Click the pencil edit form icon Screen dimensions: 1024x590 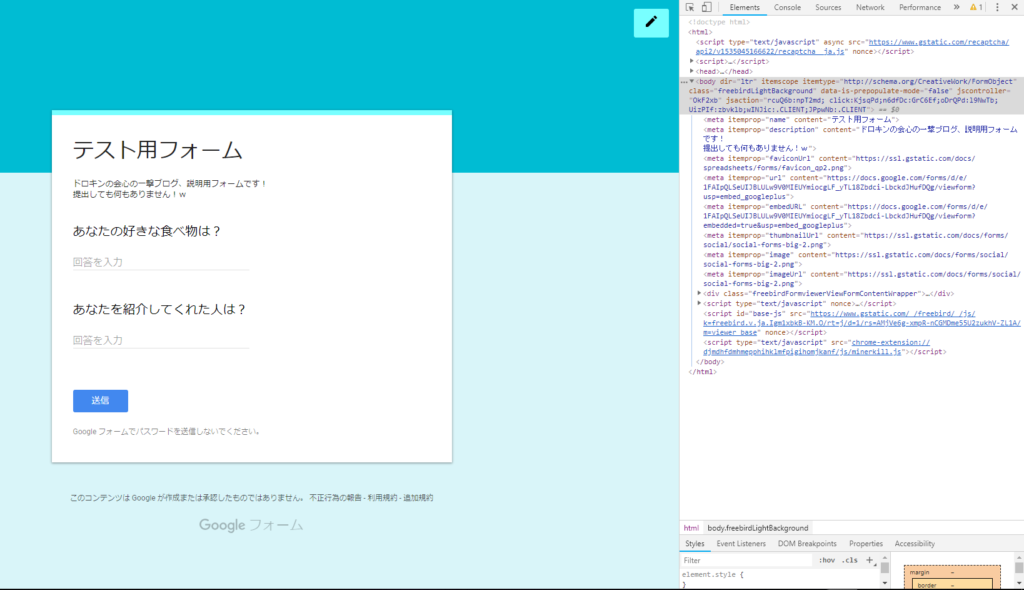tap(651, 23)
